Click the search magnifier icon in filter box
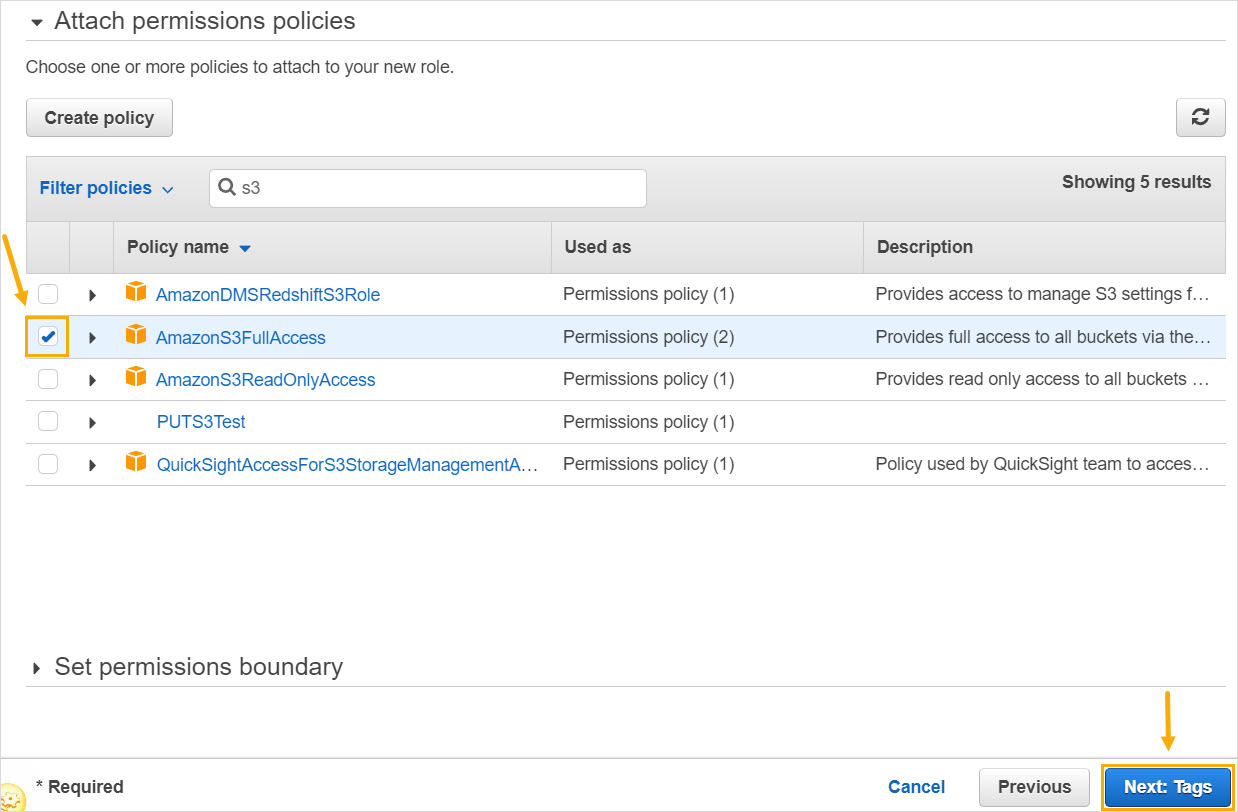This screenshot has width=1238, height=812. click(x=227, y=187)
